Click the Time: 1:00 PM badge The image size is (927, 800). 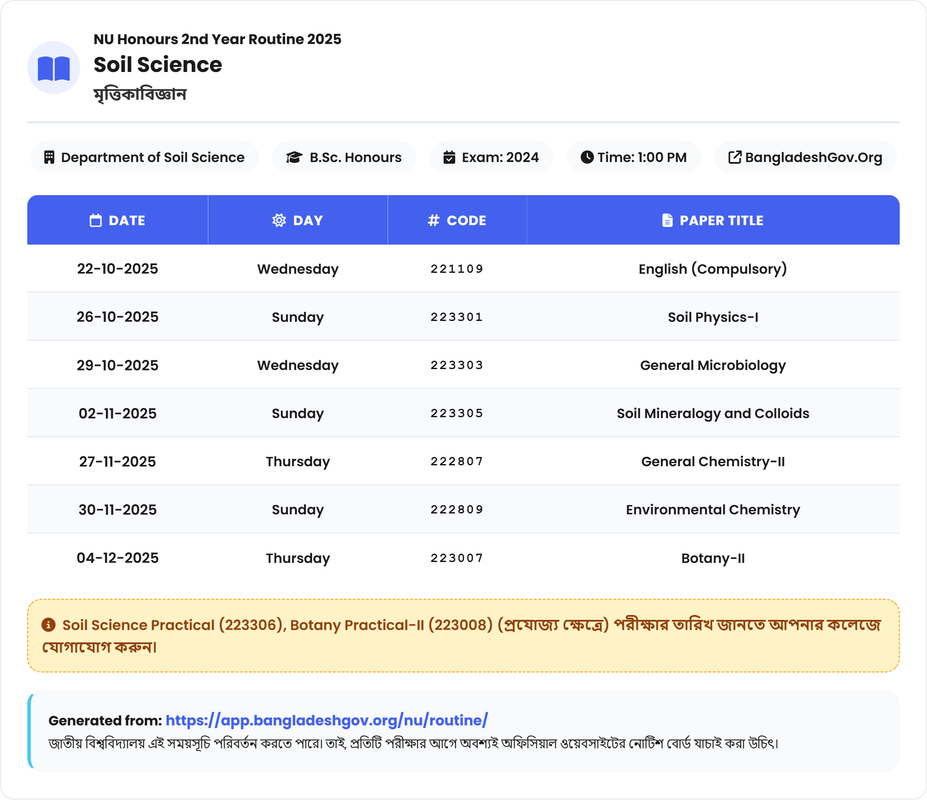pos(634,157)
